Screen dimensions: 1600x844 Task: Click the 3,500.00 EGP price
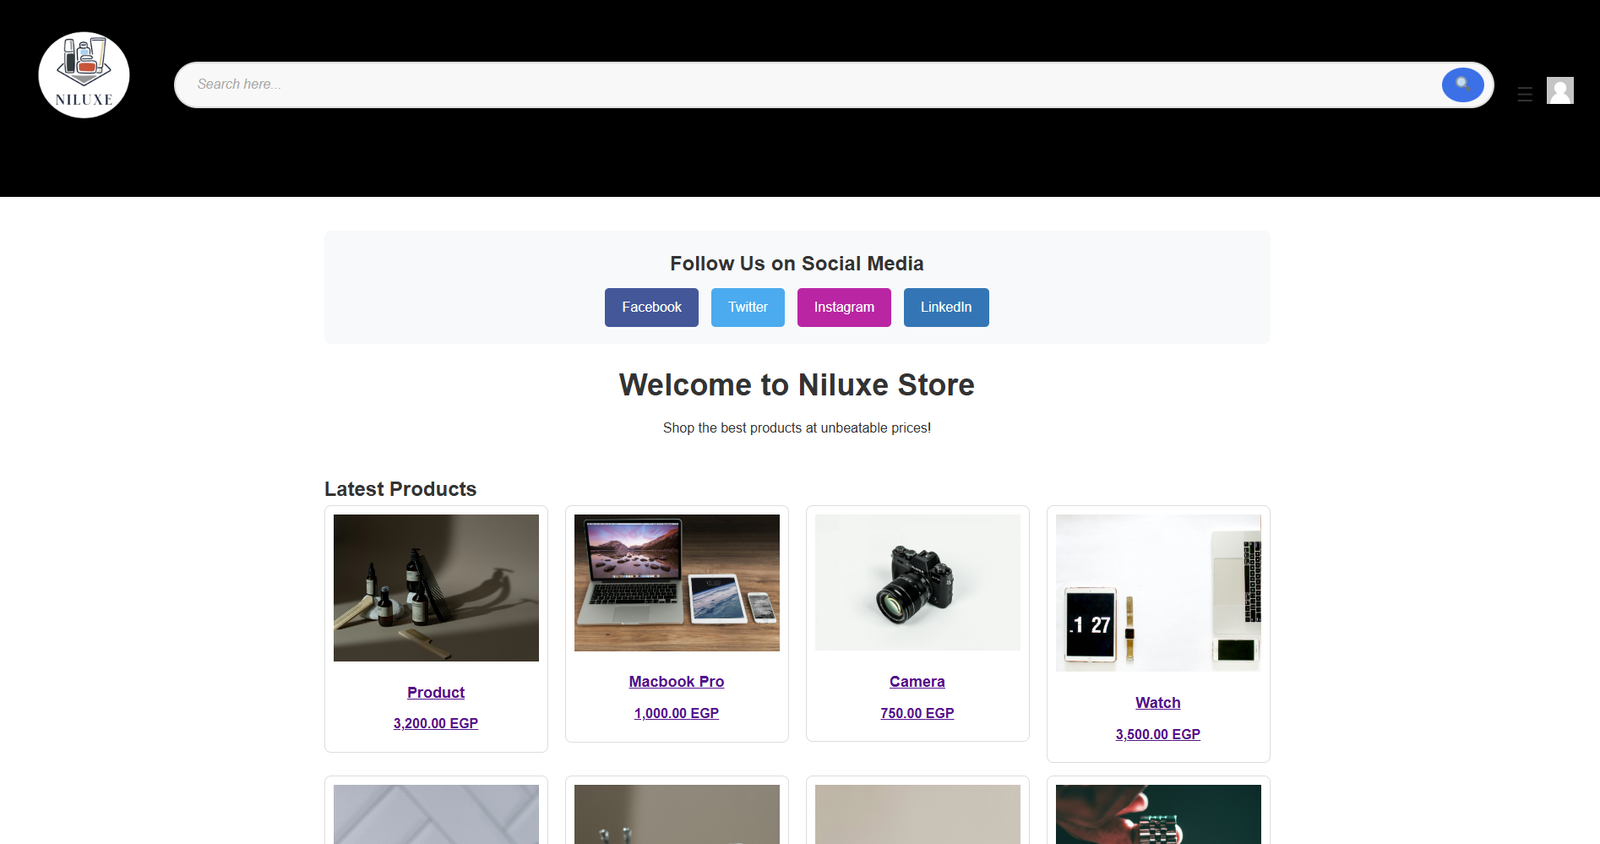point(1158,734)
